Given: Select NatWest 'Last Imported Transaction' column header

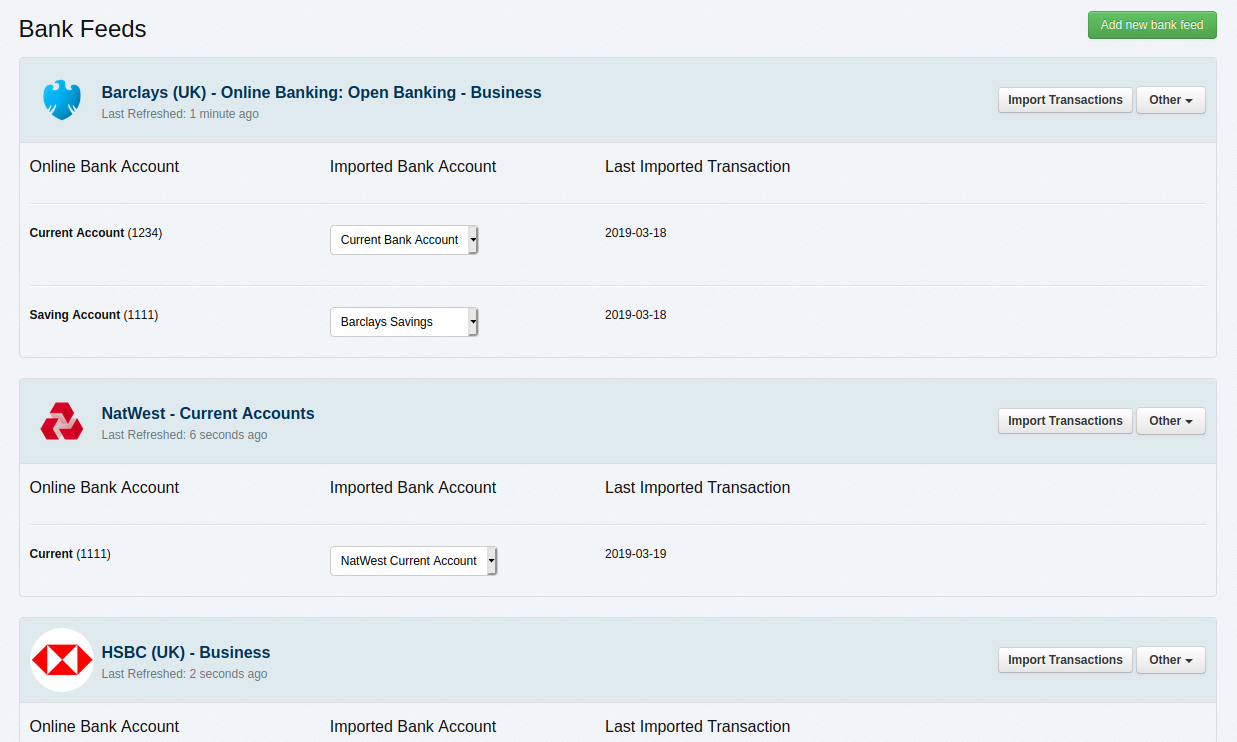Looking at the screenshot, I should [x=698, y=488].
